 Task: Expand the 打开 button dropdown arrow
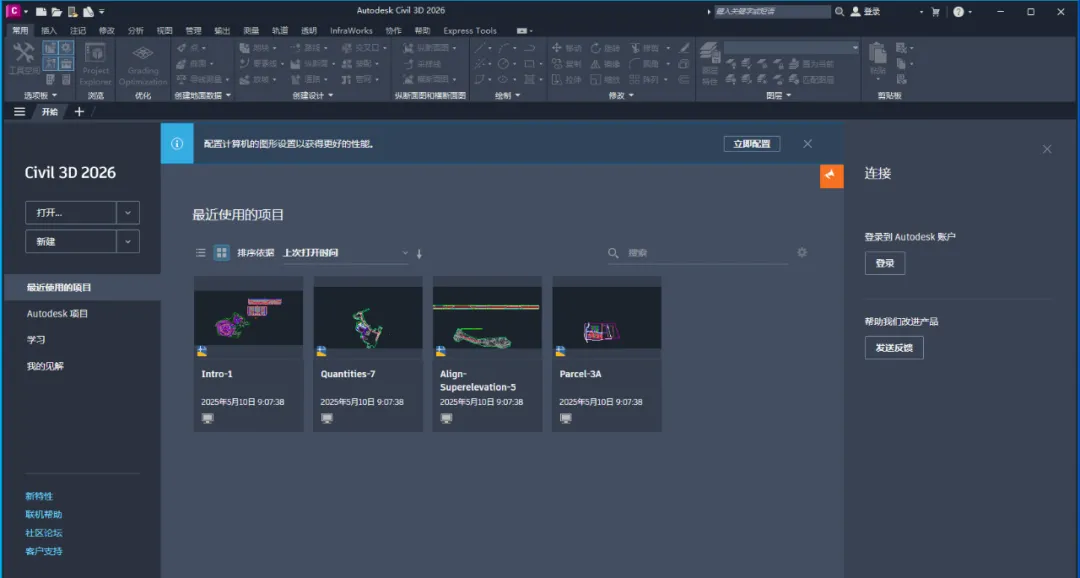click(x=128, y=213)
